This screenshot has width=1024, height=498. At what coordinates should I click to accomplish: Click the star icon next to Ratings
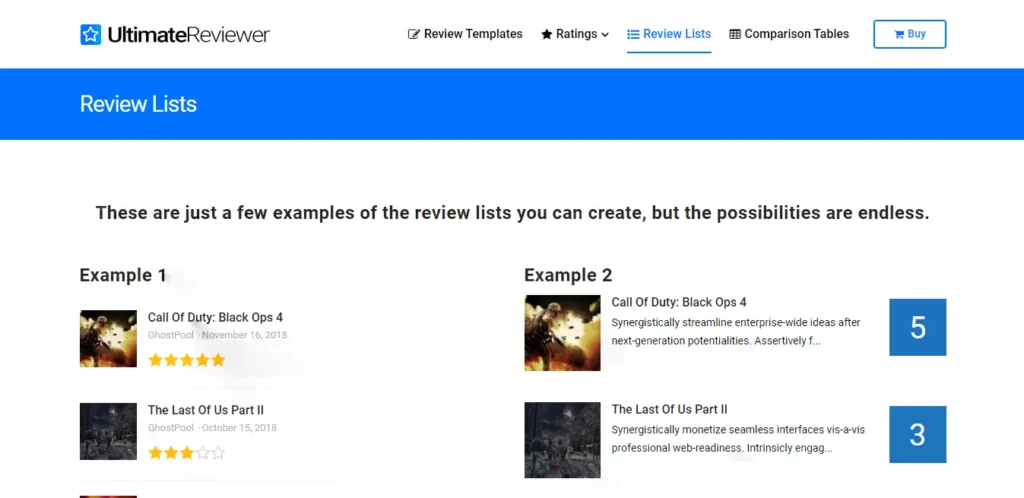coord(547,34)
